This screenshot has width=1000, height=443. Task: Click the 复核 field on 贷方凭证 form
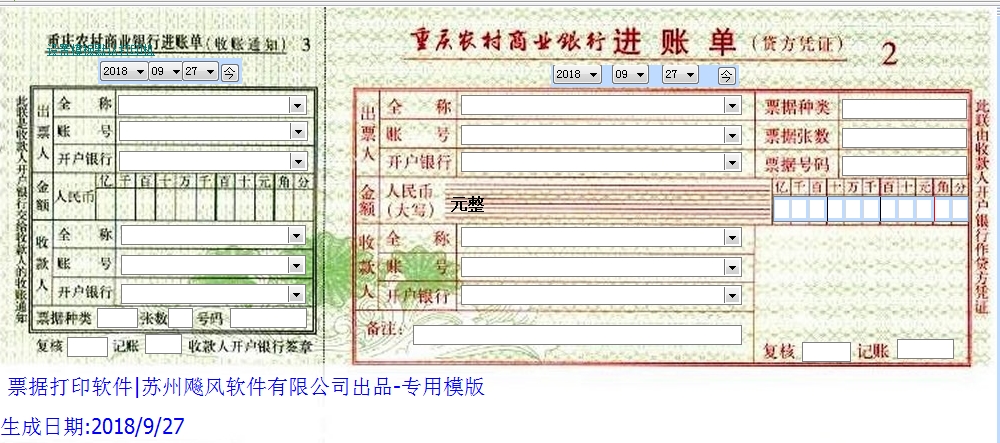click(826, 351)
